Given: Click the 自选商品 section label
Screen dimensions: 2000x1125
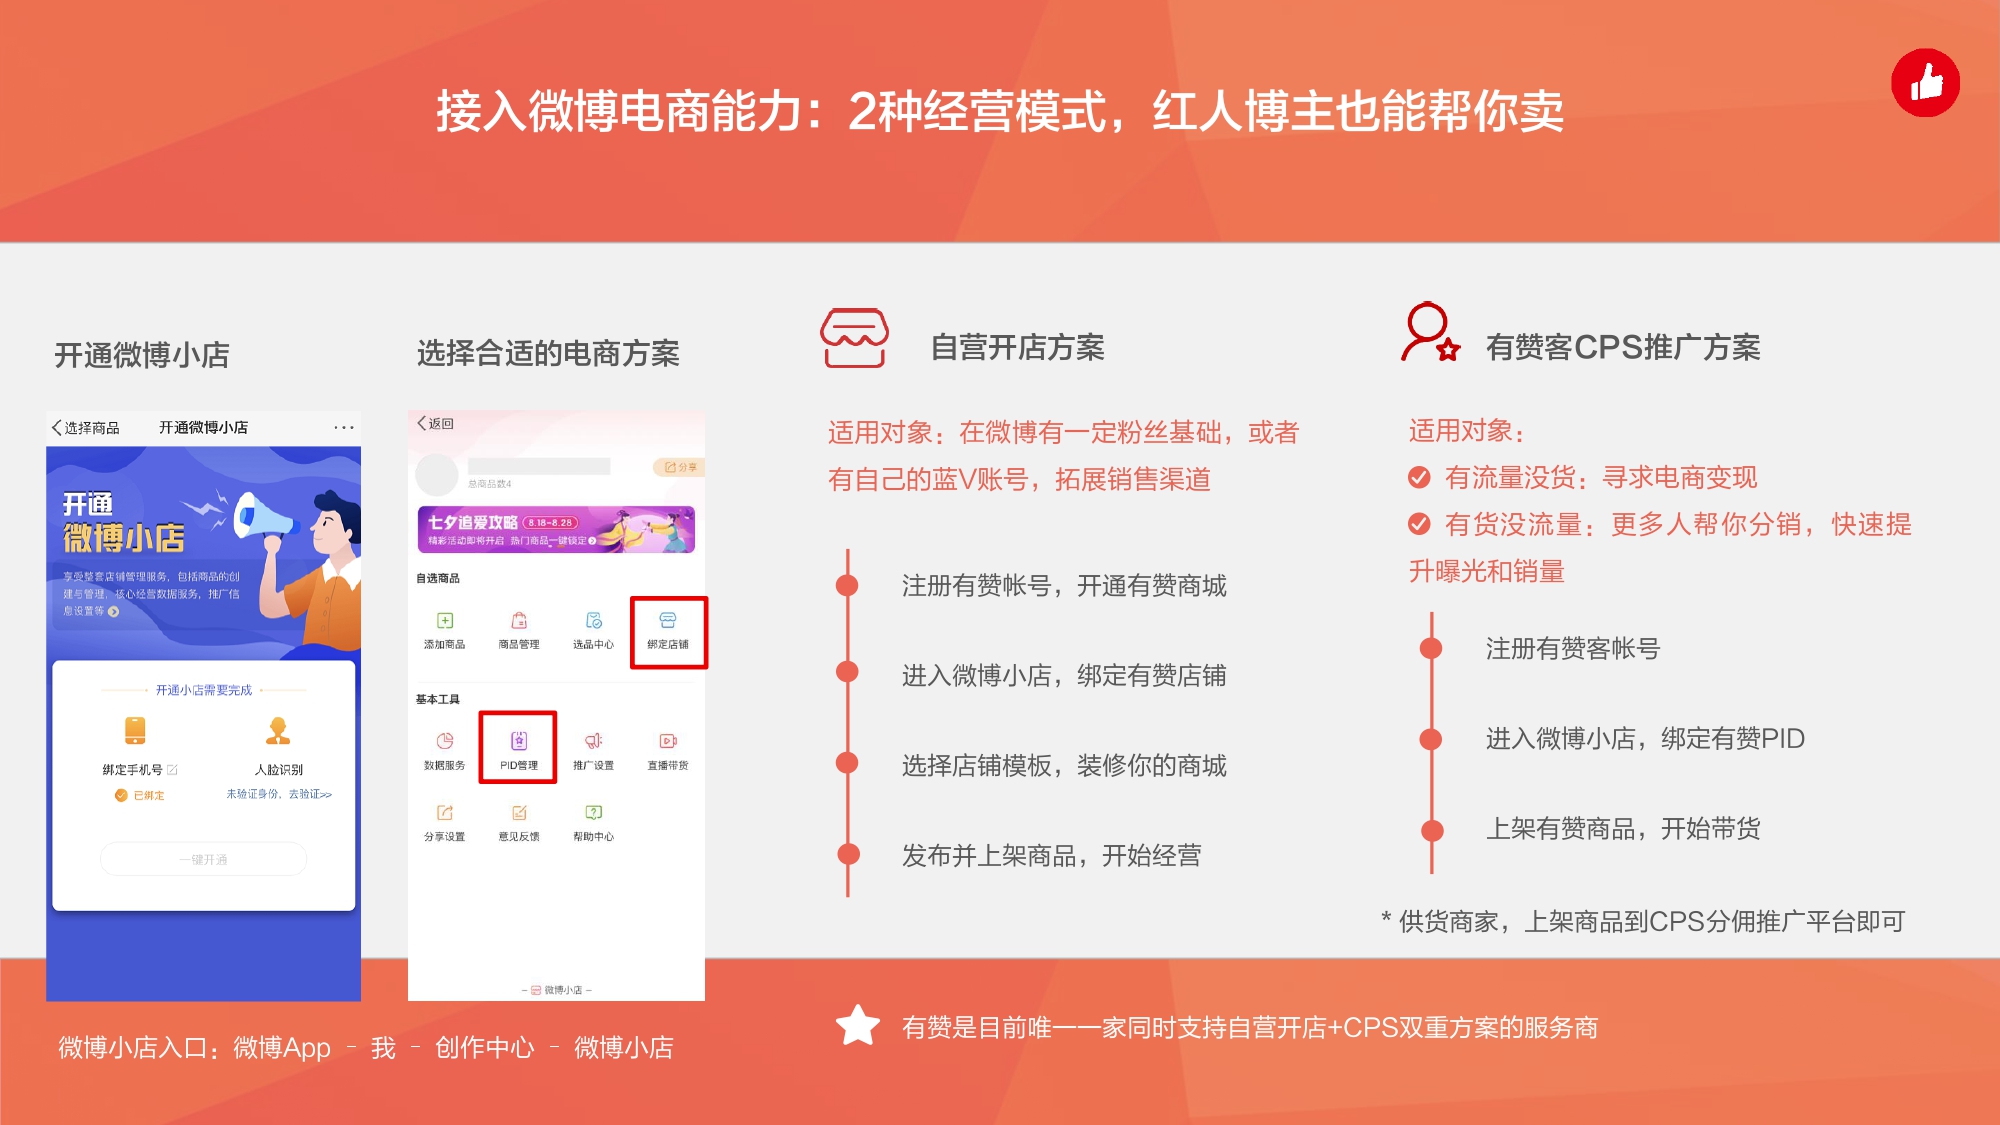Looking at the screenshot, I should click(438, 578).
